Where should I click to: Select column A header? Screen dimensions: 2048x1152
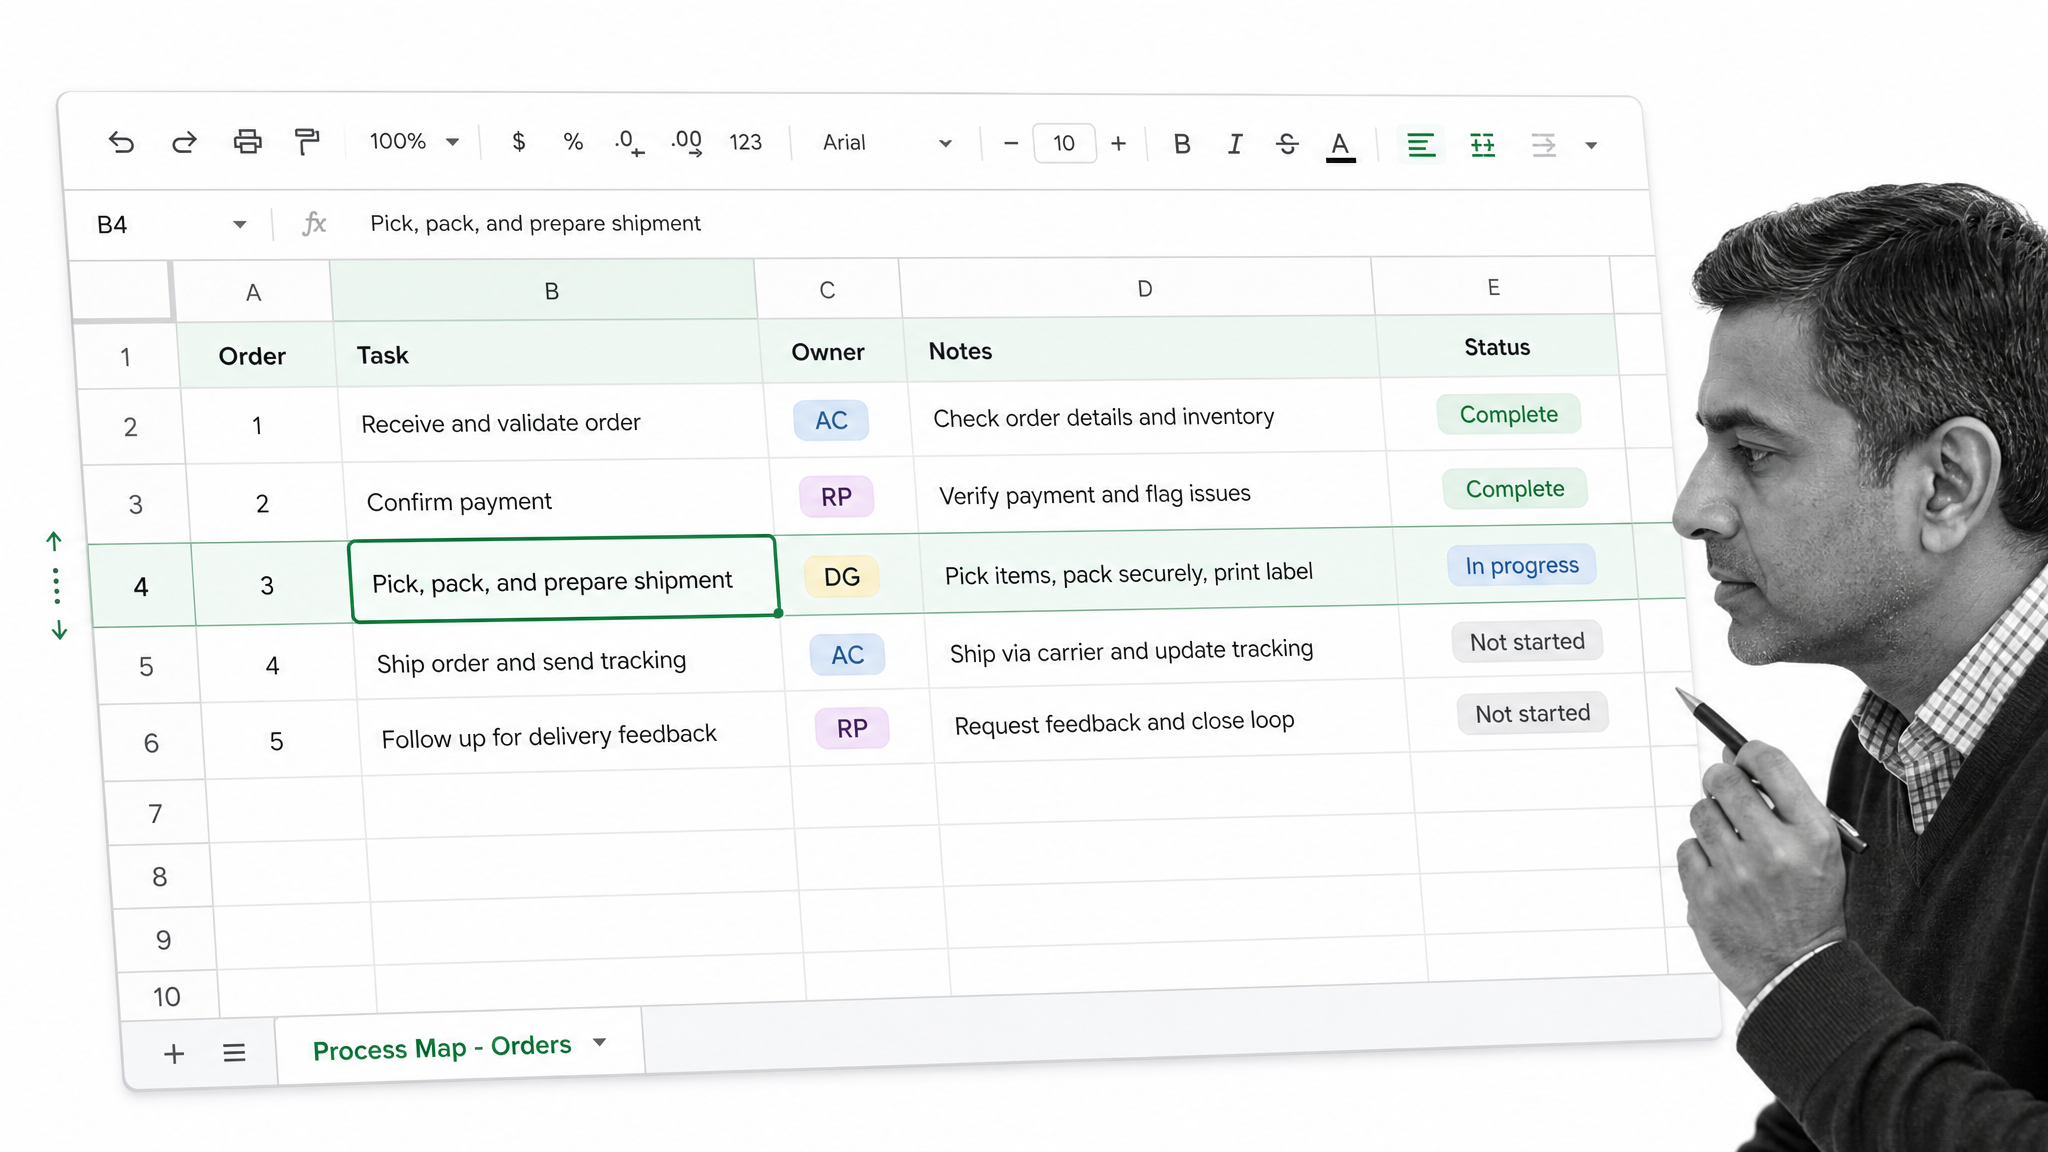[253, 292]
